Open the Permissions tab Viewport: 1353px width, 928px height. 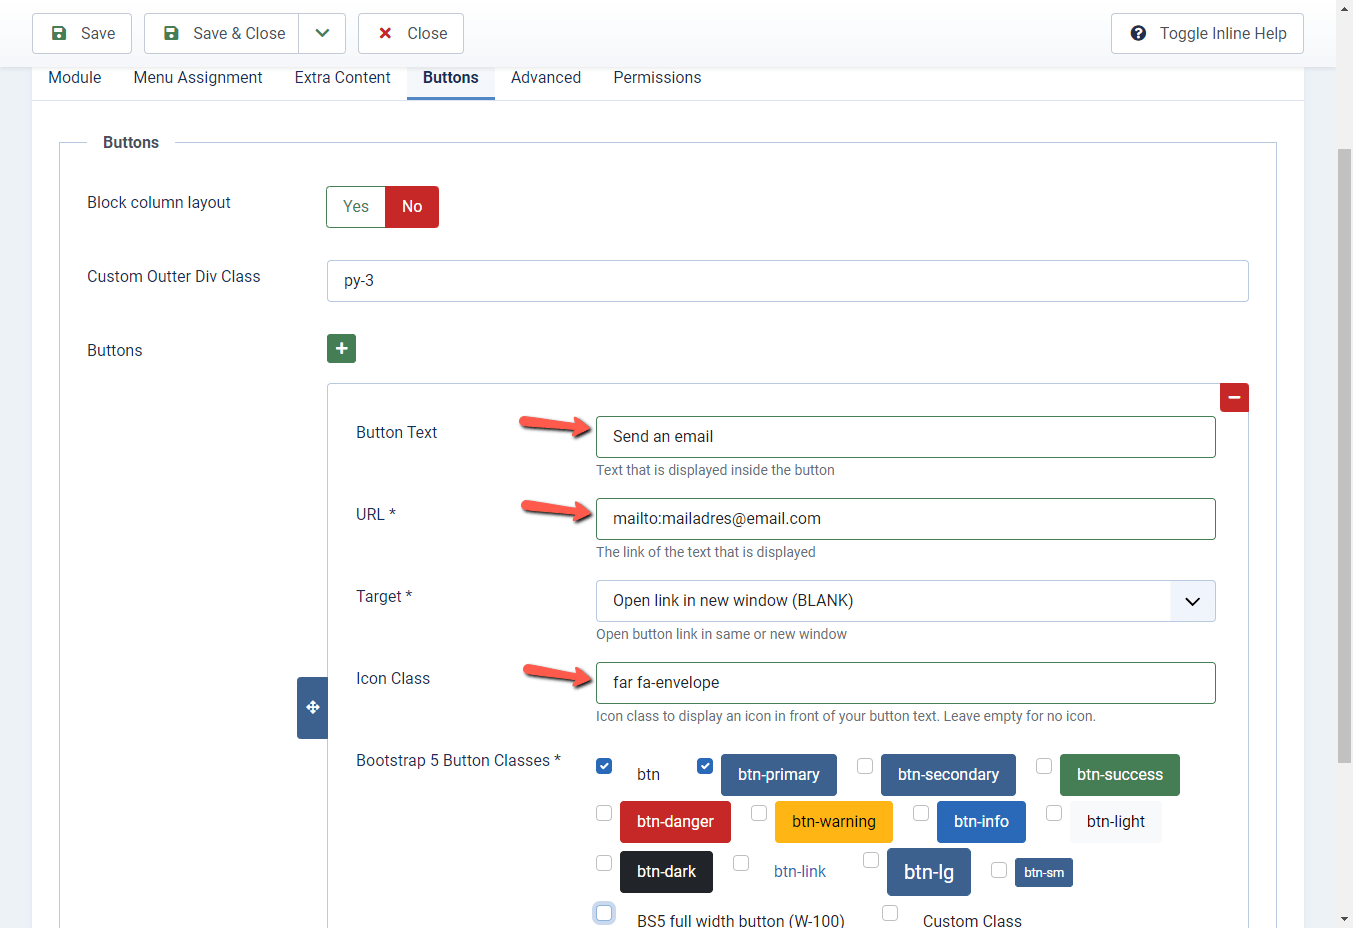[657, 77]
